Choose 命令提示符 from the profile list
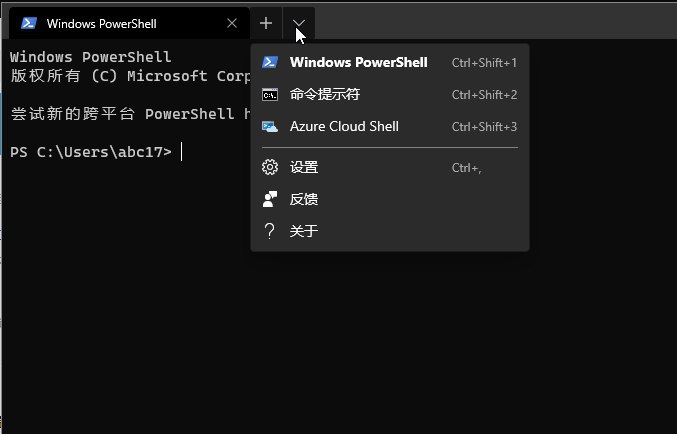 click(x=324, y=95)
